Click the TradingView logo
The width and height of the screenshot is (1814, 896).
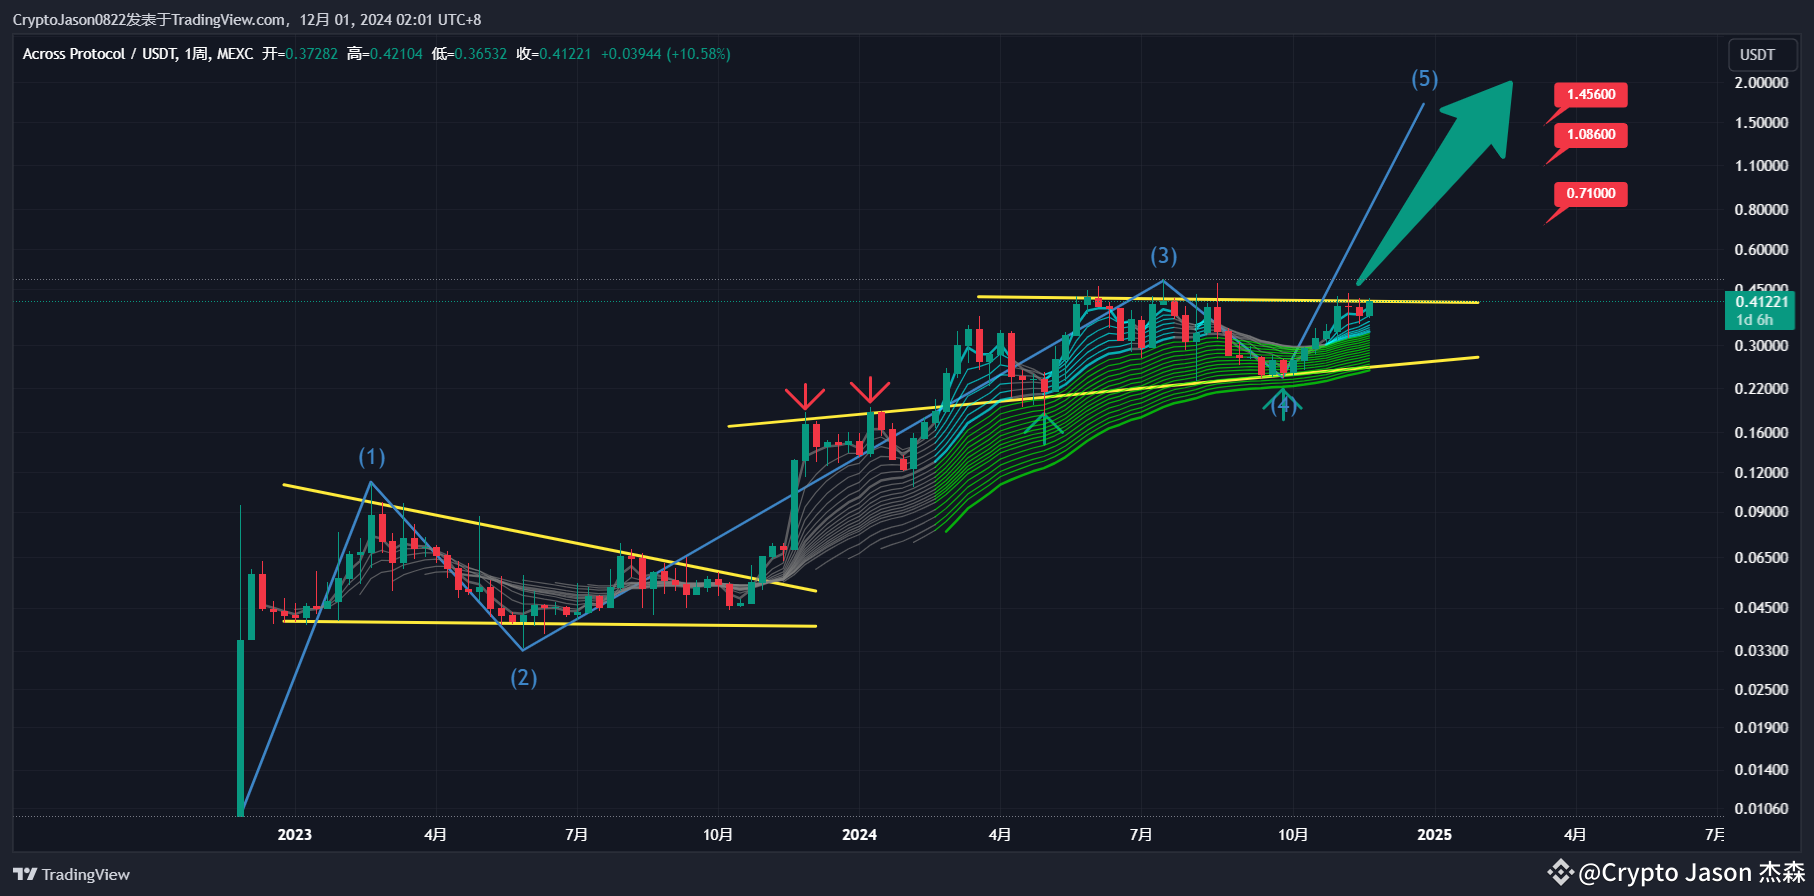pyautogui.click(x=71, y=875)
